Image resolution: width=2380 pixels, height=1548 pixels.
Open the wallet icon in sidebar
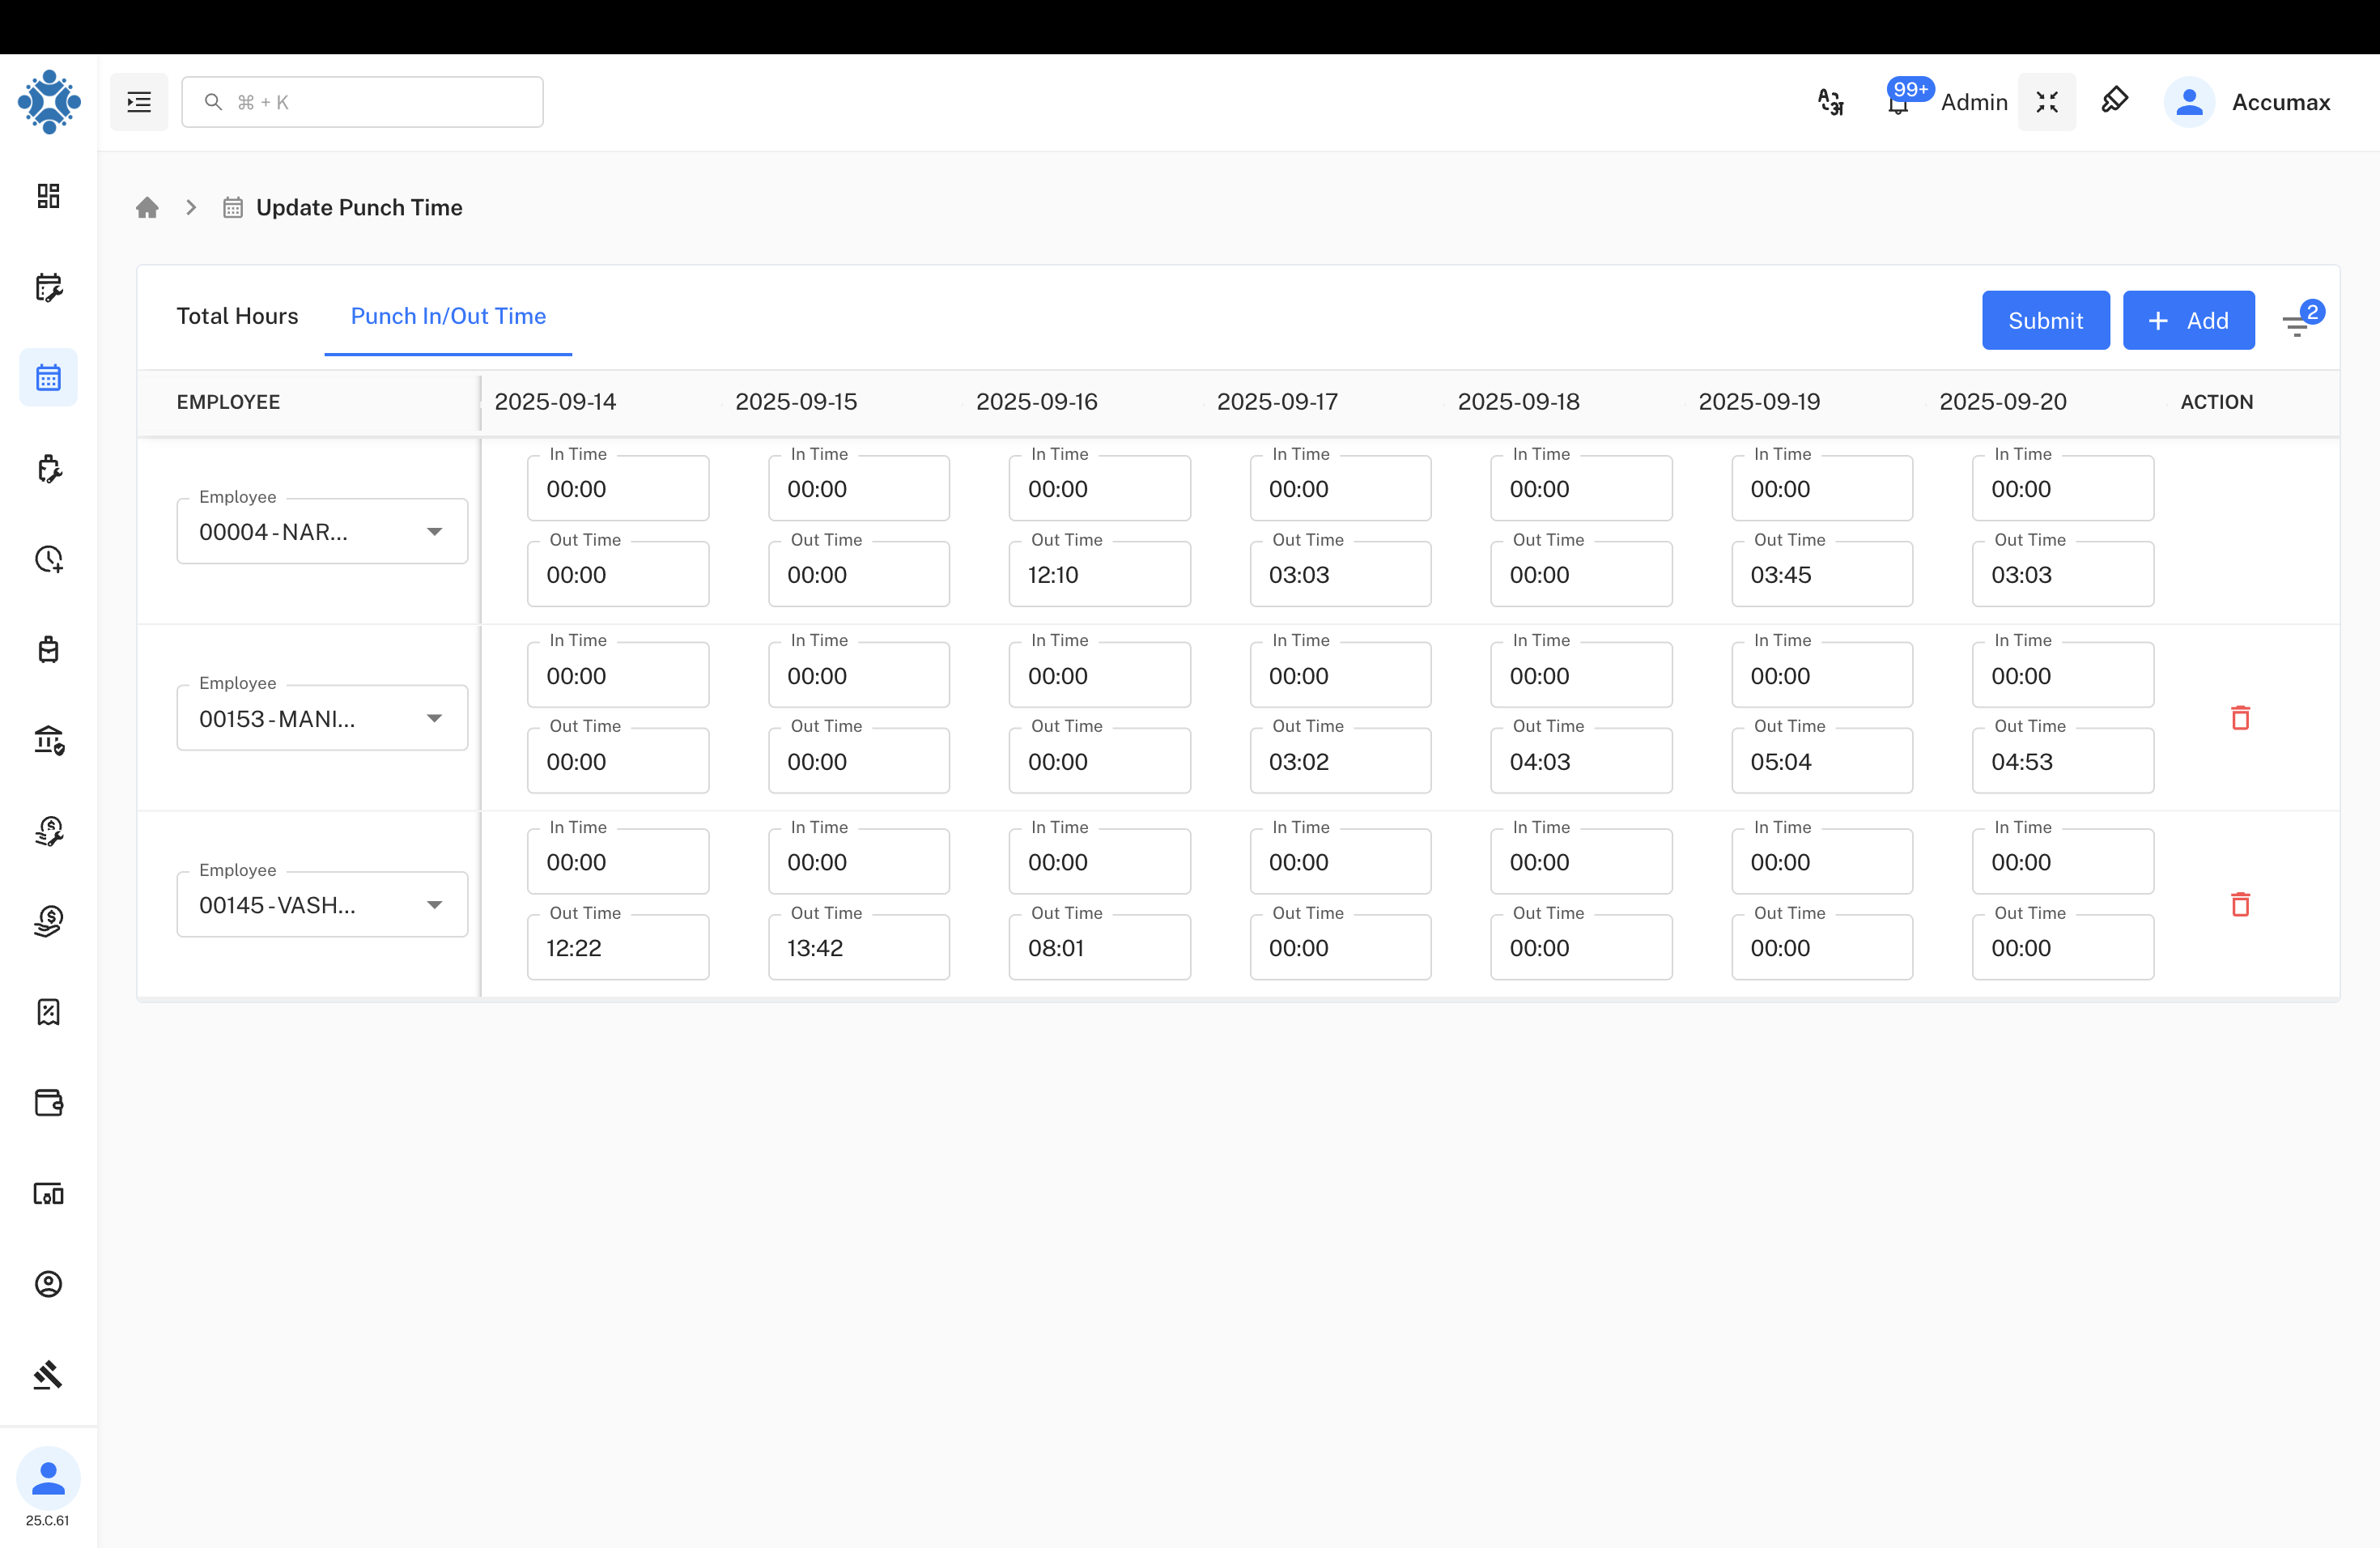pyautogui.click(x=48, y=1102)
